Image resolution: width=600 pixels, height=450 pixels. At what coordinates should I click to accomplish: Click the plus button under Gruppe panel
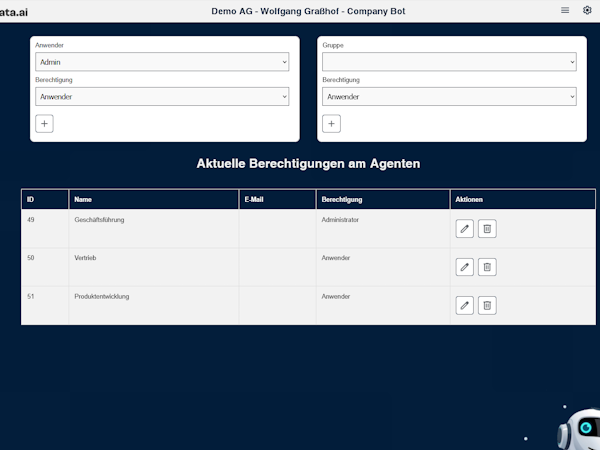pyautogui.click(x=332, y=124)
